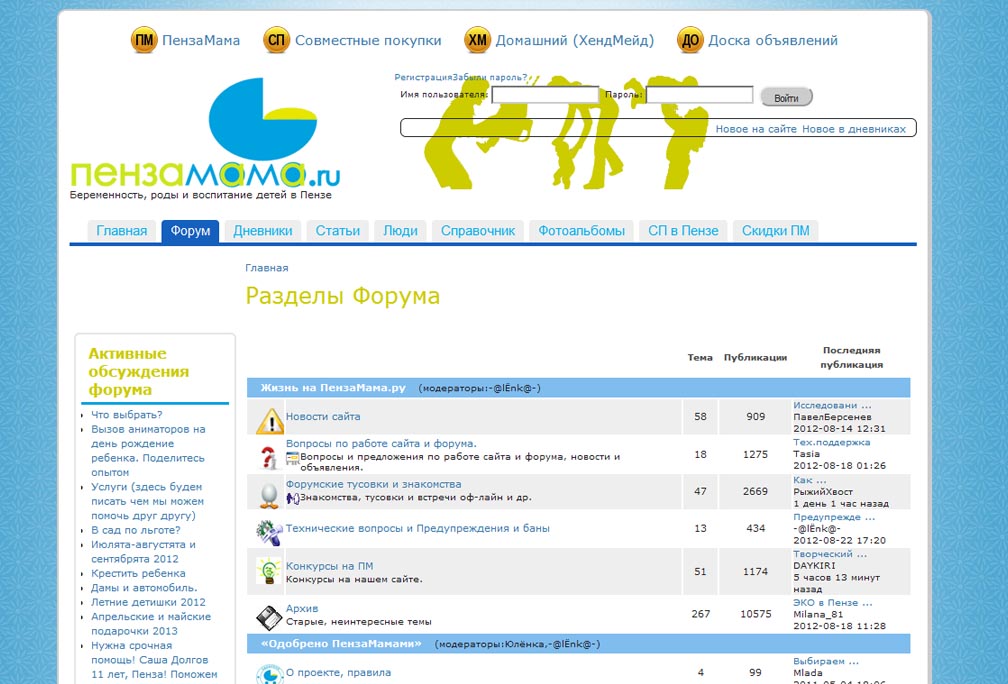Open the Конкурсы на ПМ section
The image size is (1008, 684).
click(x=329, y=566)
